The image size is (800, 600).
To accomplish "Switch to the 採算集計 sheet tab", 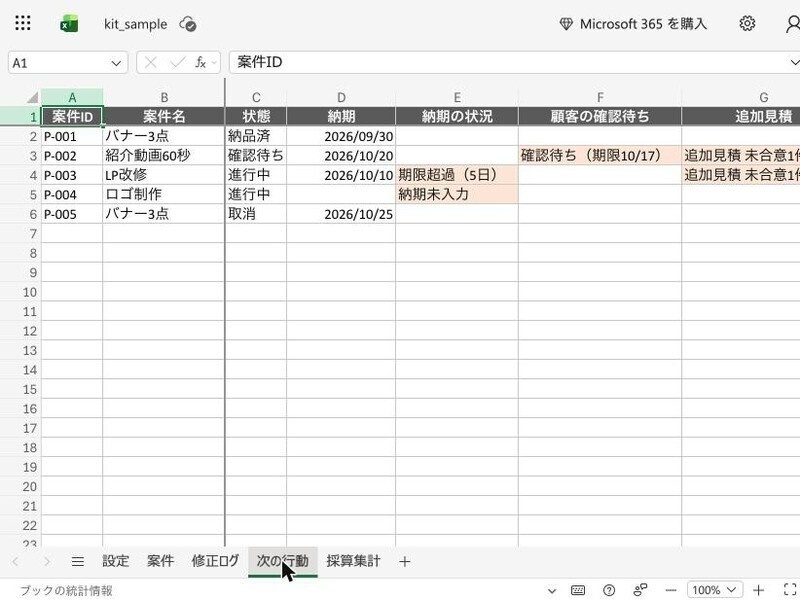I will pyautogui.click(x=353, y=561).
